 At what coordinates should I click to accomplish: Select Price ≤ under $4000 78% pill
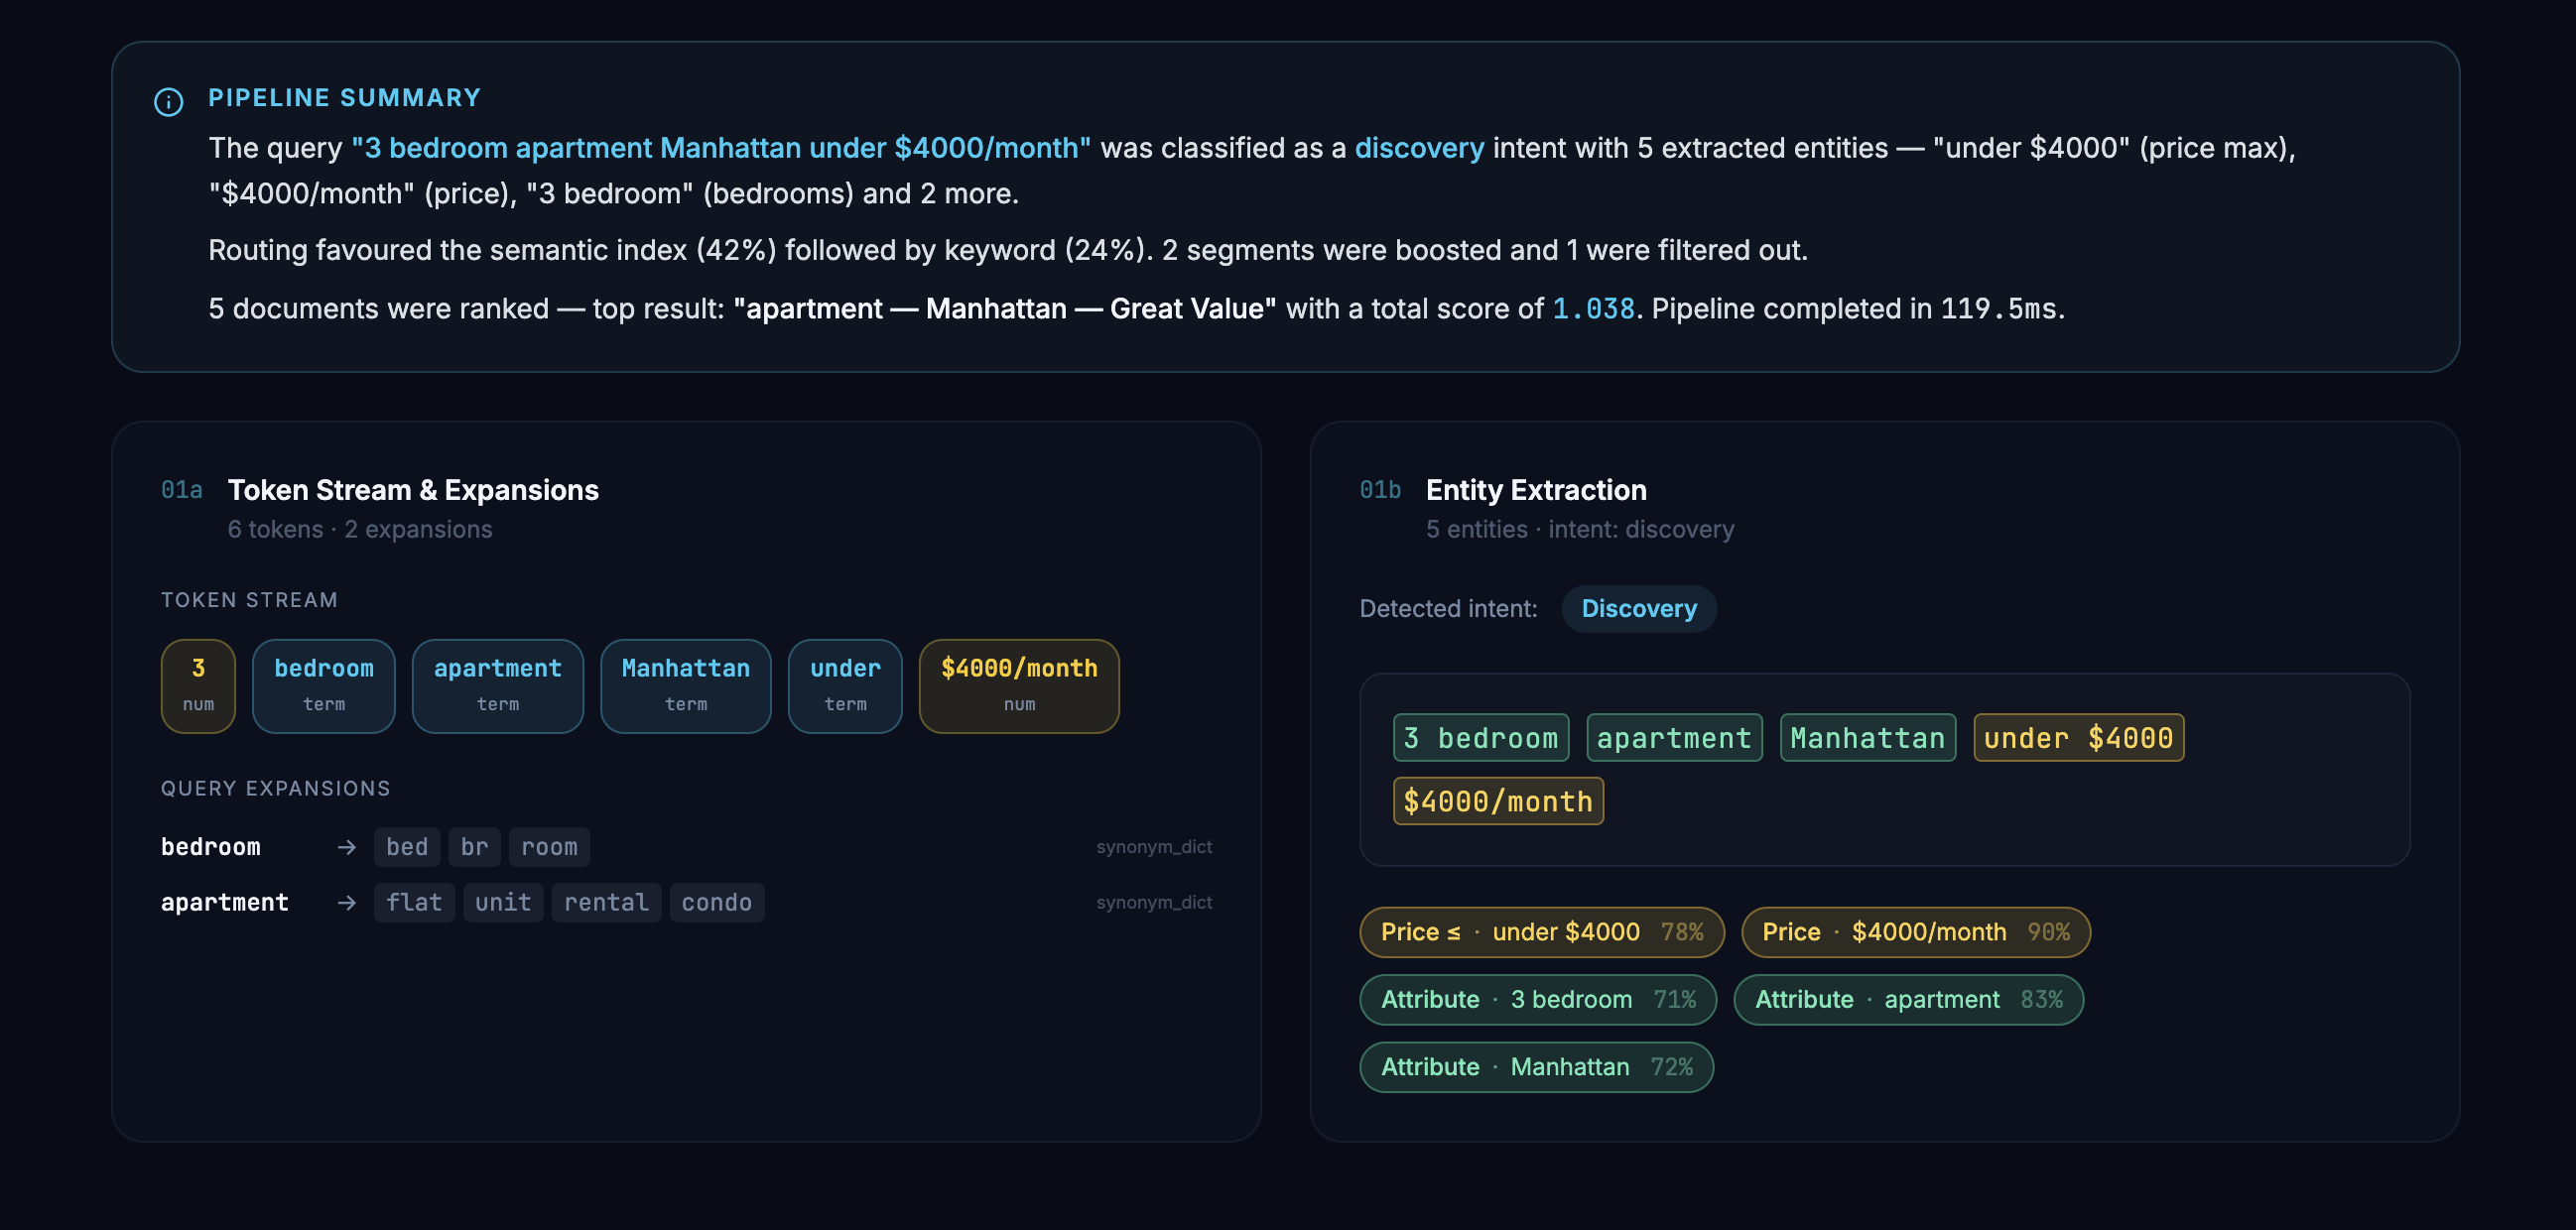[1540, 932]
